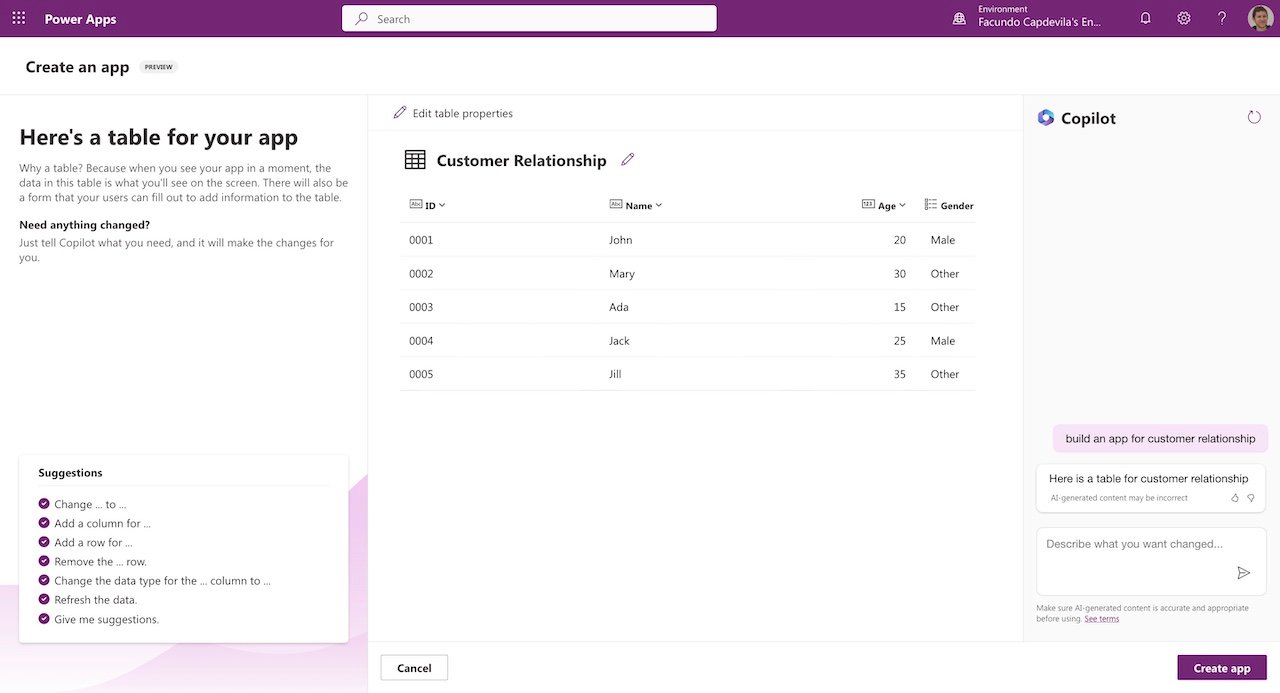
Task: Select the 'Add a column for ...' suggestion
Action: point(102,523)
